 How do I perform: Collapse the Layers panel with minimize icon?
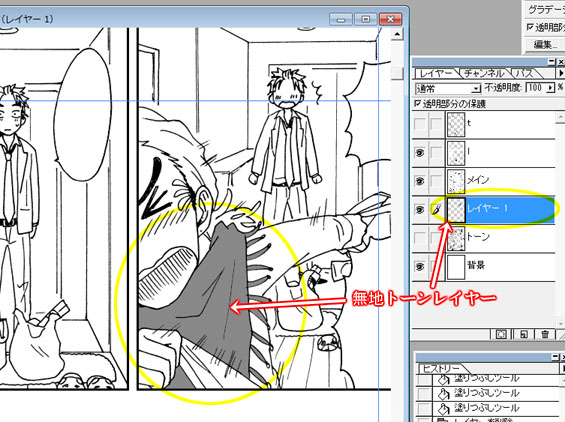coord(552,62)
